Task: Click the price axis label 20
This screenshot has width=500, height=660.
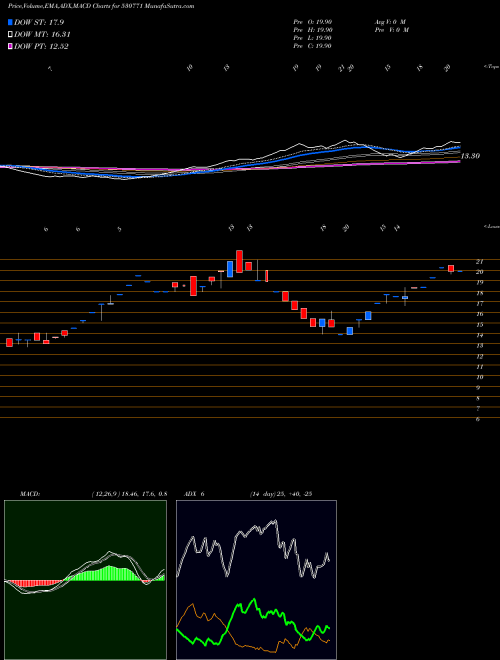Action: [479, 272]
